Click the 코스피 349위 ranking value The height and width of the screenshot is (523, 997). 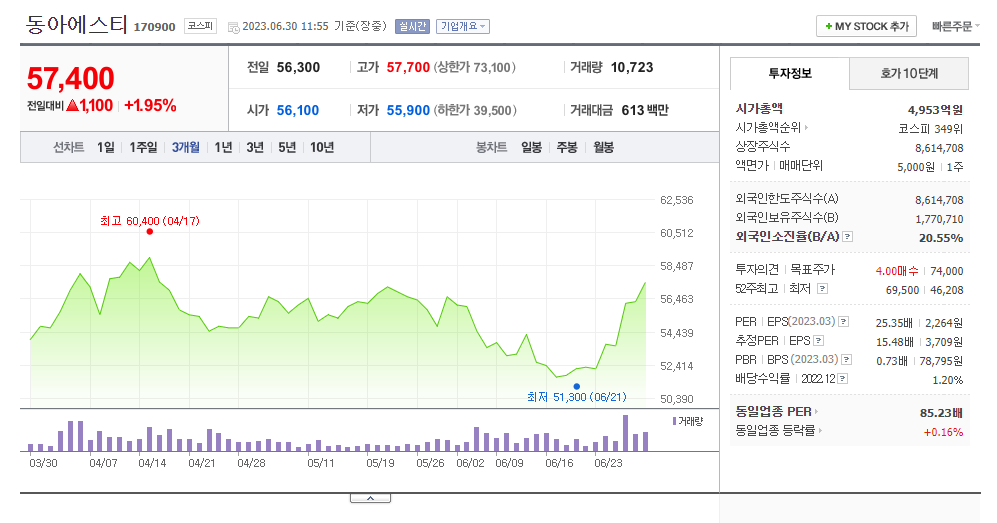[x=930, y=129]
